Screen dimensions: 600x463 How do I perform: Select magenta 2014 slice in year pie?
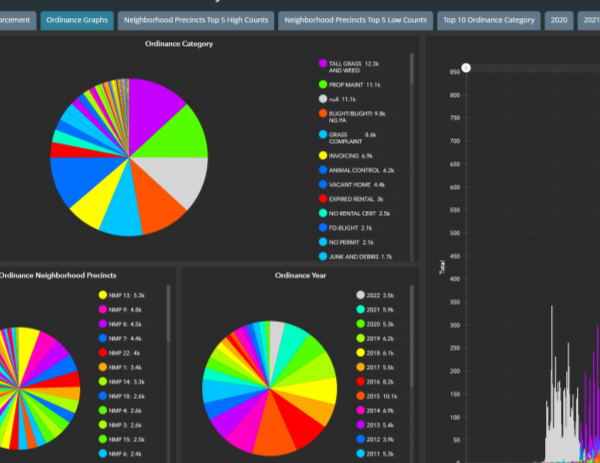click(x=247, y=423)
